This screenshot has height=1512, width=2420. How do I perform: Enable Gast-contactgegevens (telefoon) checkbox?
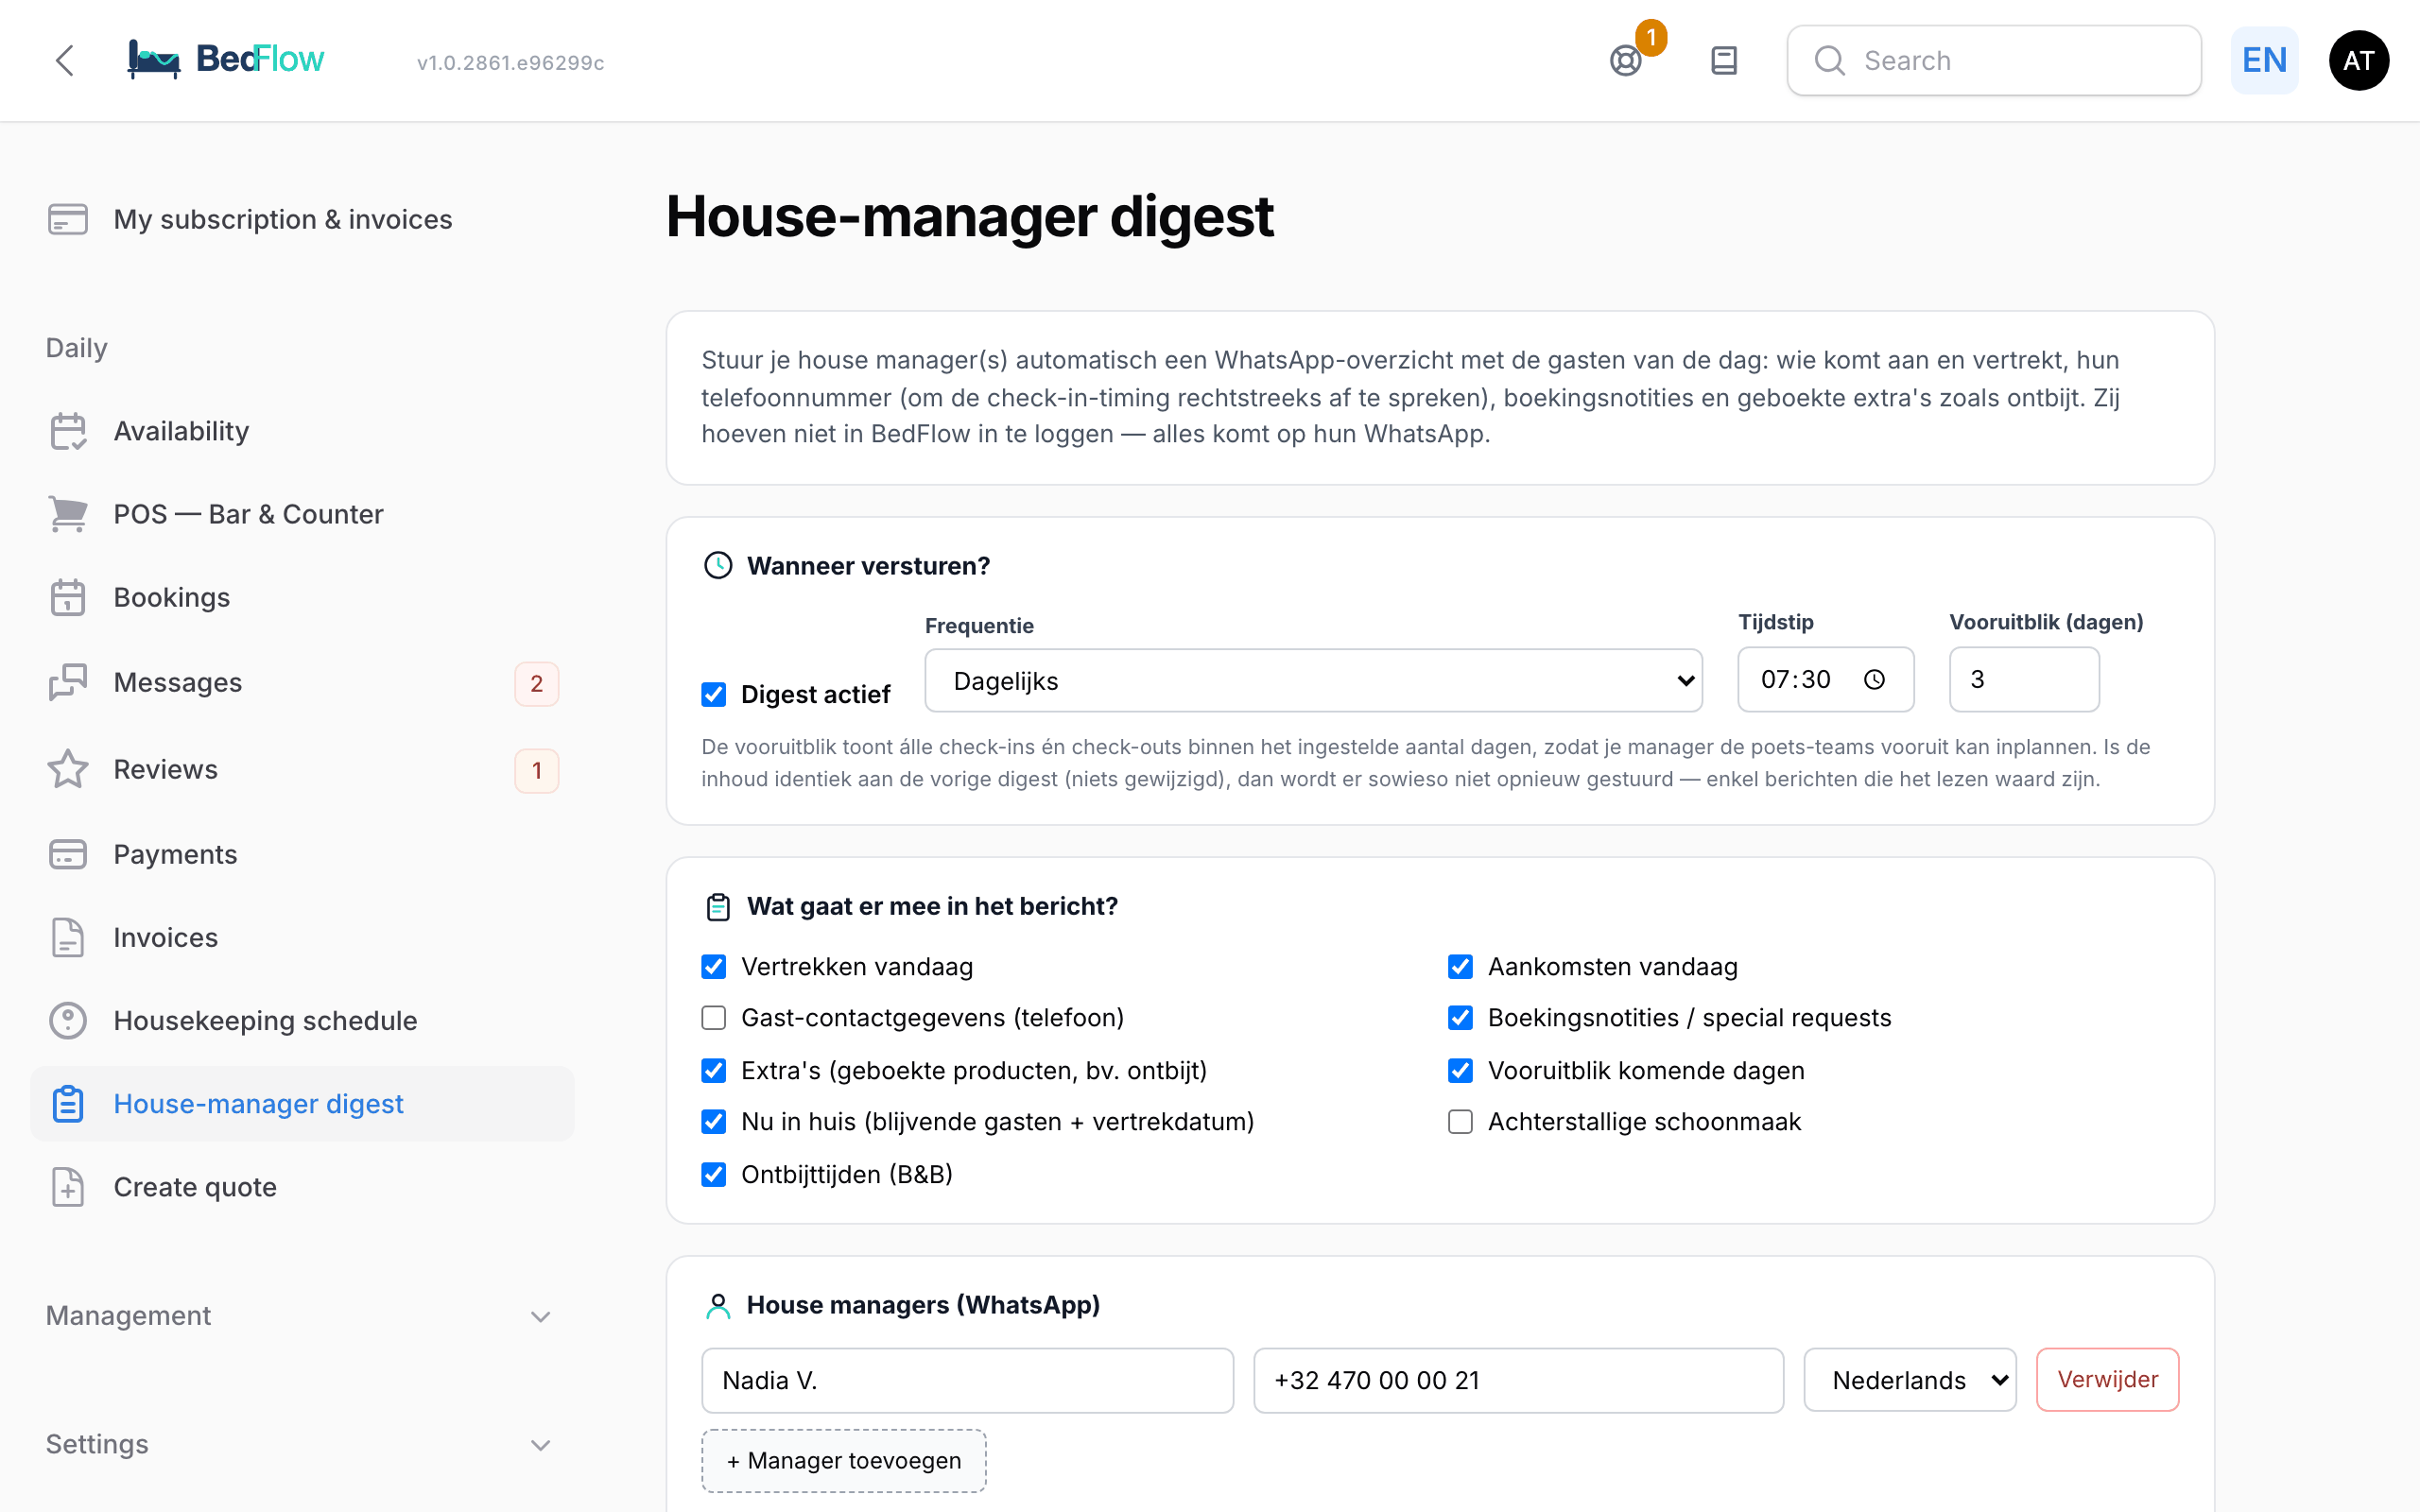pos(714,1018)
